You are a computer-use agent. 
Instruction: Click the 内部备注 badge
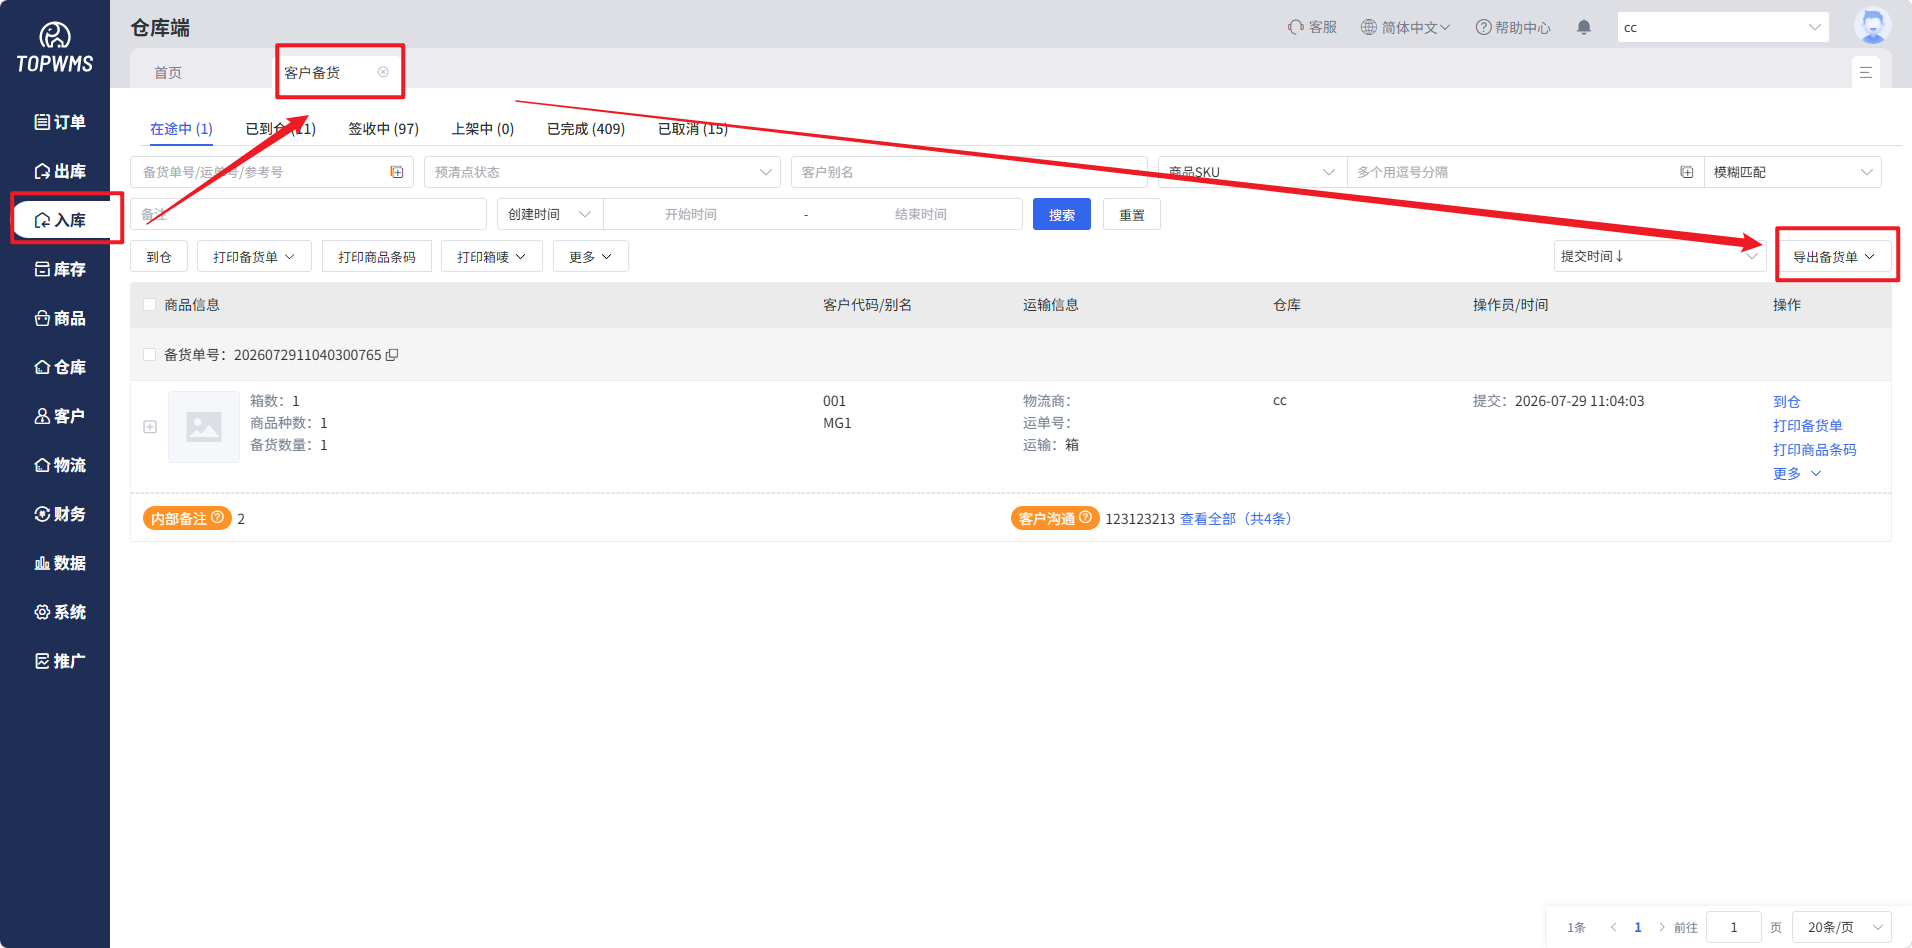point(187,518)
